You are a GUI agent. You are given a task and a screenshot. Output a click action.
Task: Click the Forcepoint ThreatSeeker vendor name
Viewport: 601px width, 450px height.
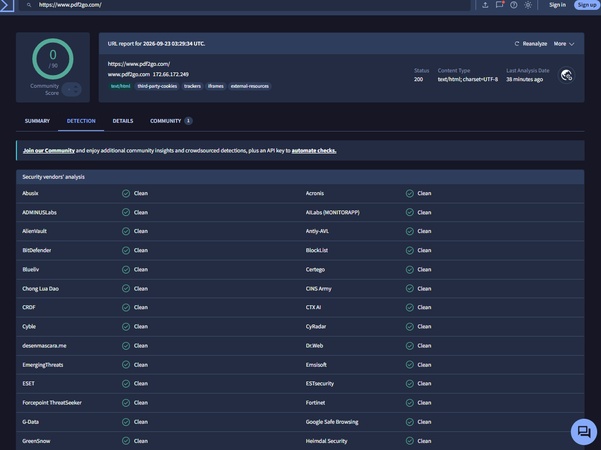52,403
